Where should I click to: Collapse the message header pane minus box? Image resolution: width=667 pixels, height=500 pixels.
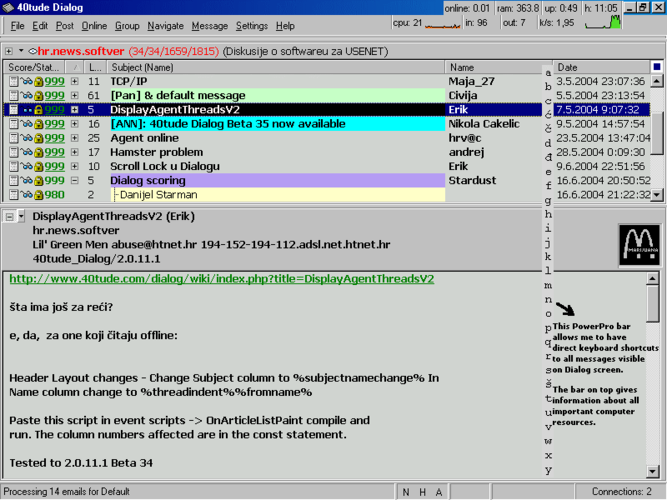point(9,217)
